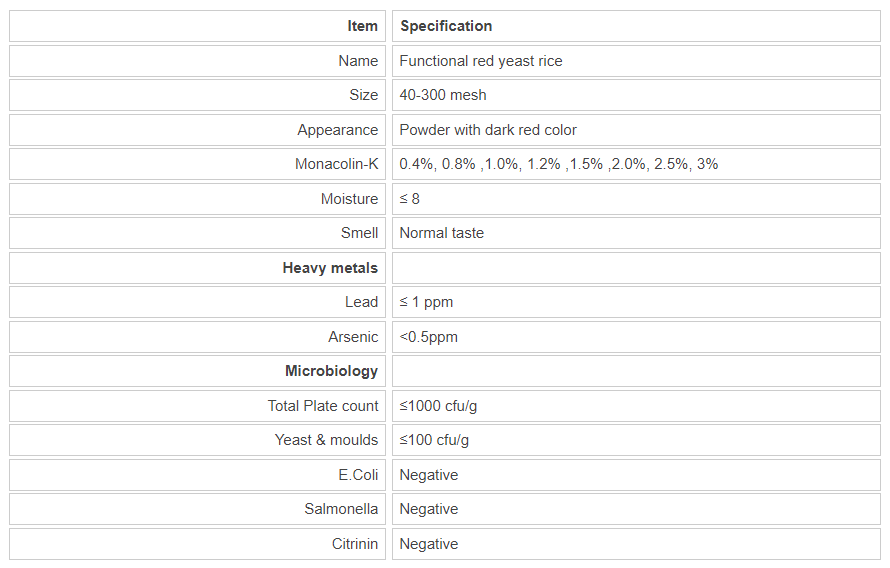The width and height of the screenshot is (890, 568).
Task: Click the '≤100 cfu/g' value cell
Action: click(434, 440)
